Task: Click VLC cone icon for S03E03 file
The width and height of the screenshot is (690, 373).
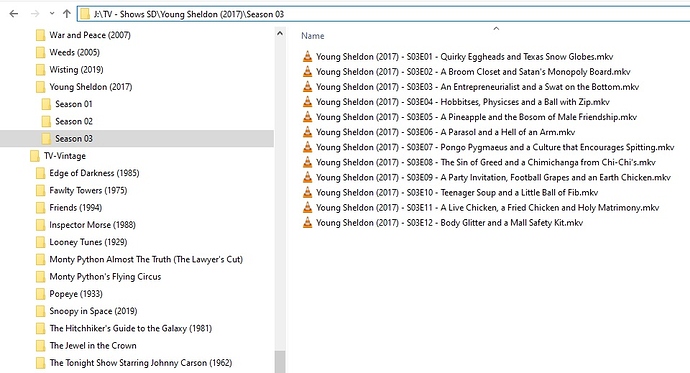Action: click(308, 87)
